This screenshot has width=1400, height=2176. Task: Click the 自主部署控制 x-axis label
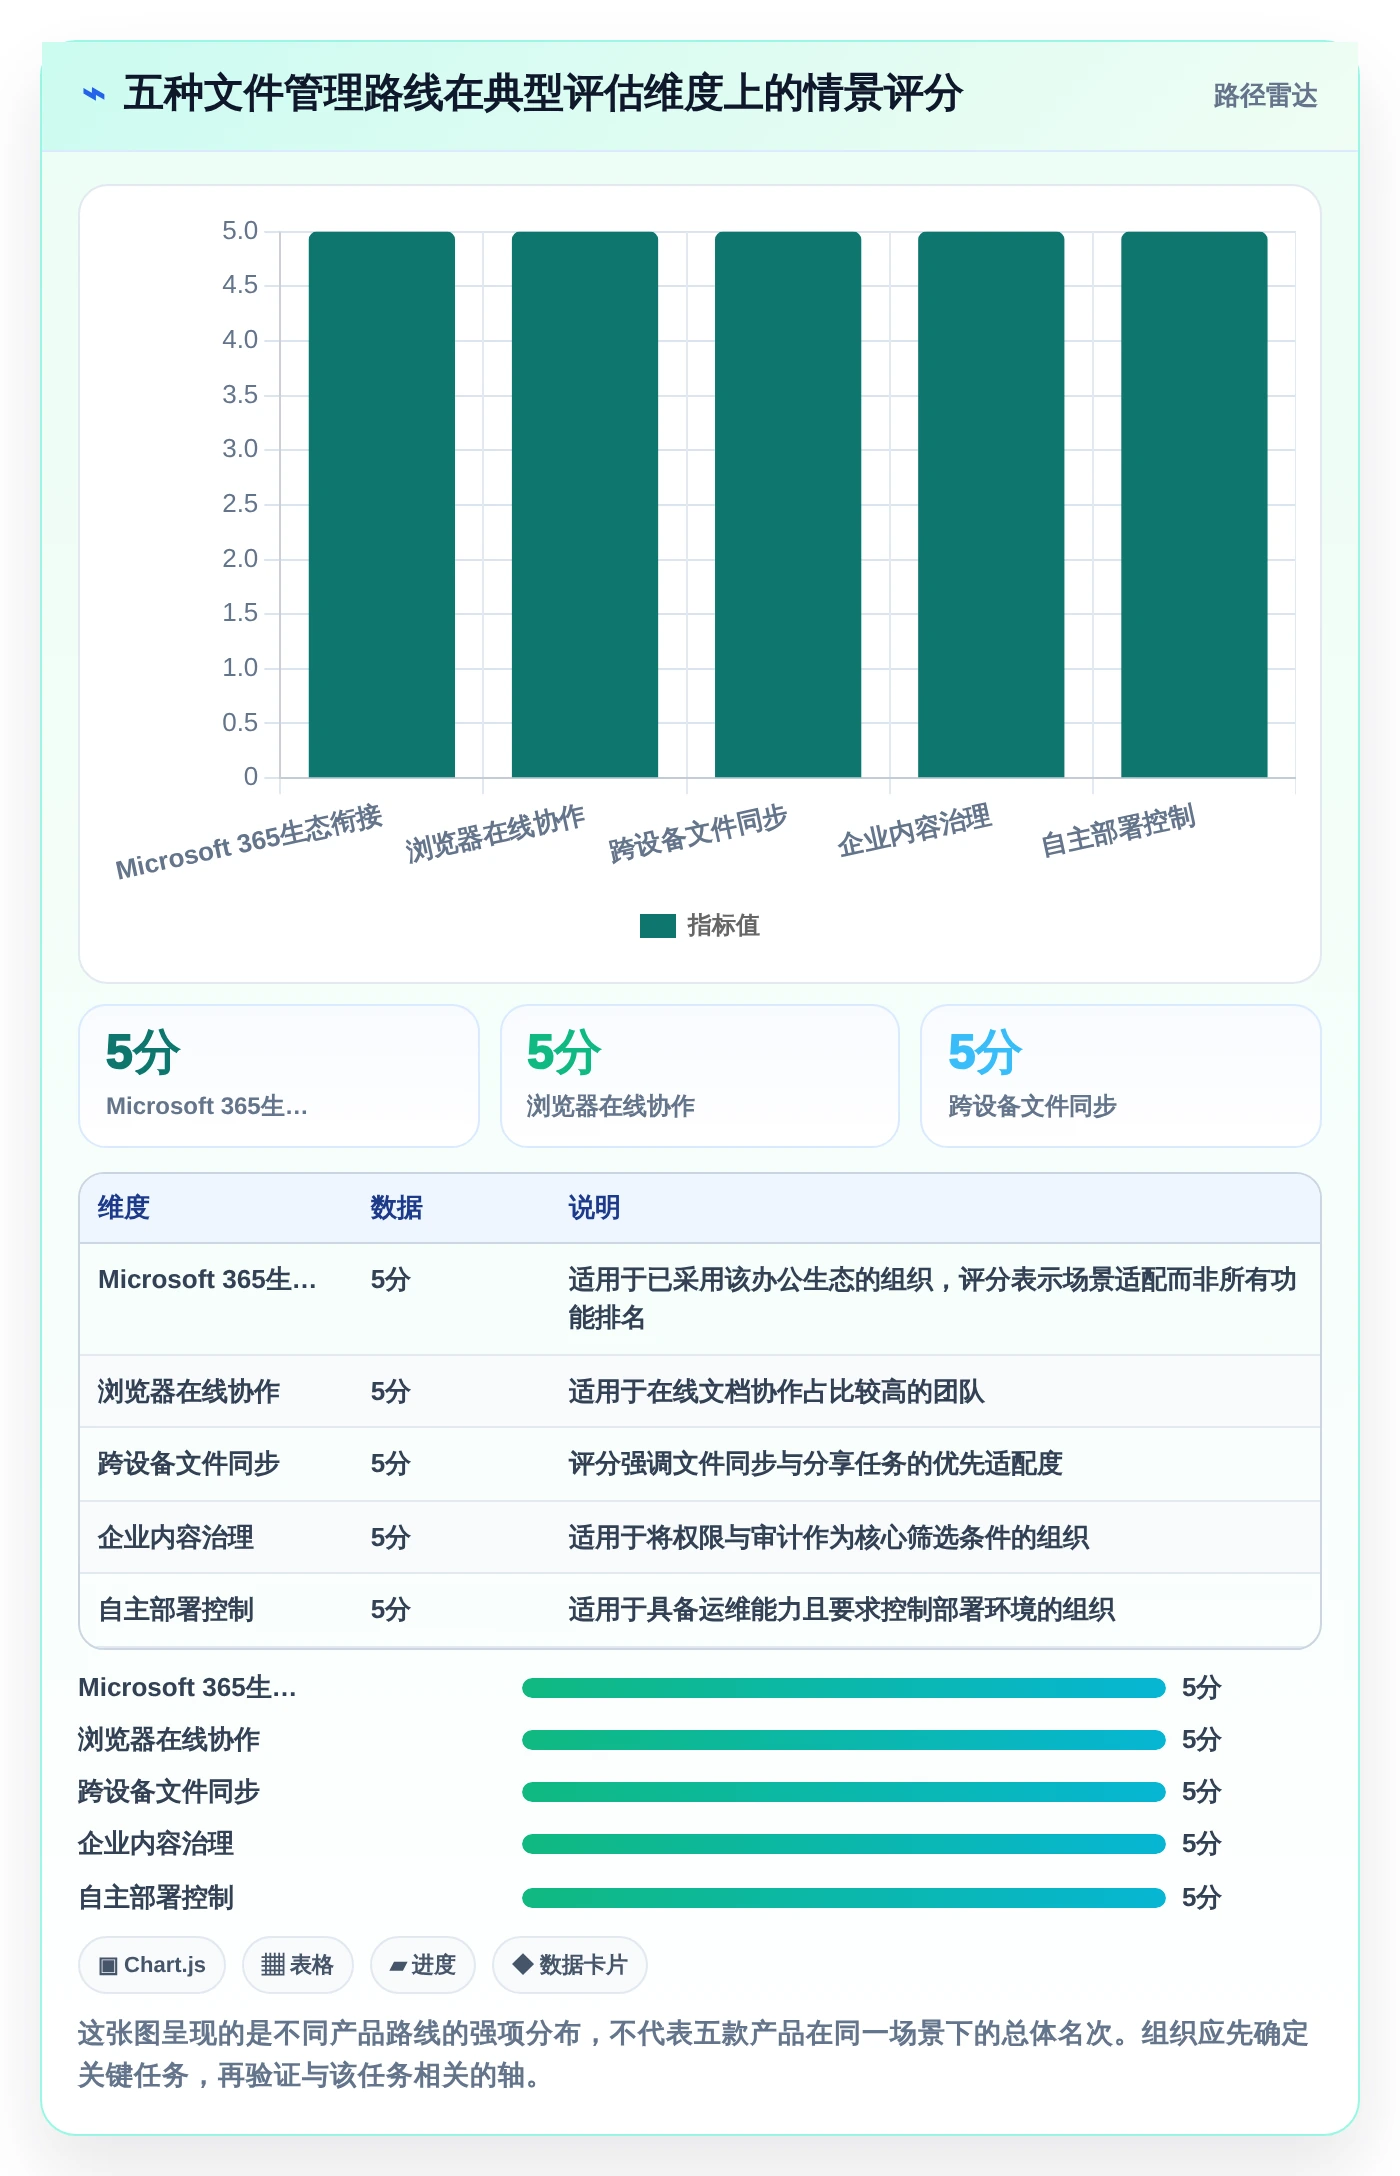[x=1118, y=830]
